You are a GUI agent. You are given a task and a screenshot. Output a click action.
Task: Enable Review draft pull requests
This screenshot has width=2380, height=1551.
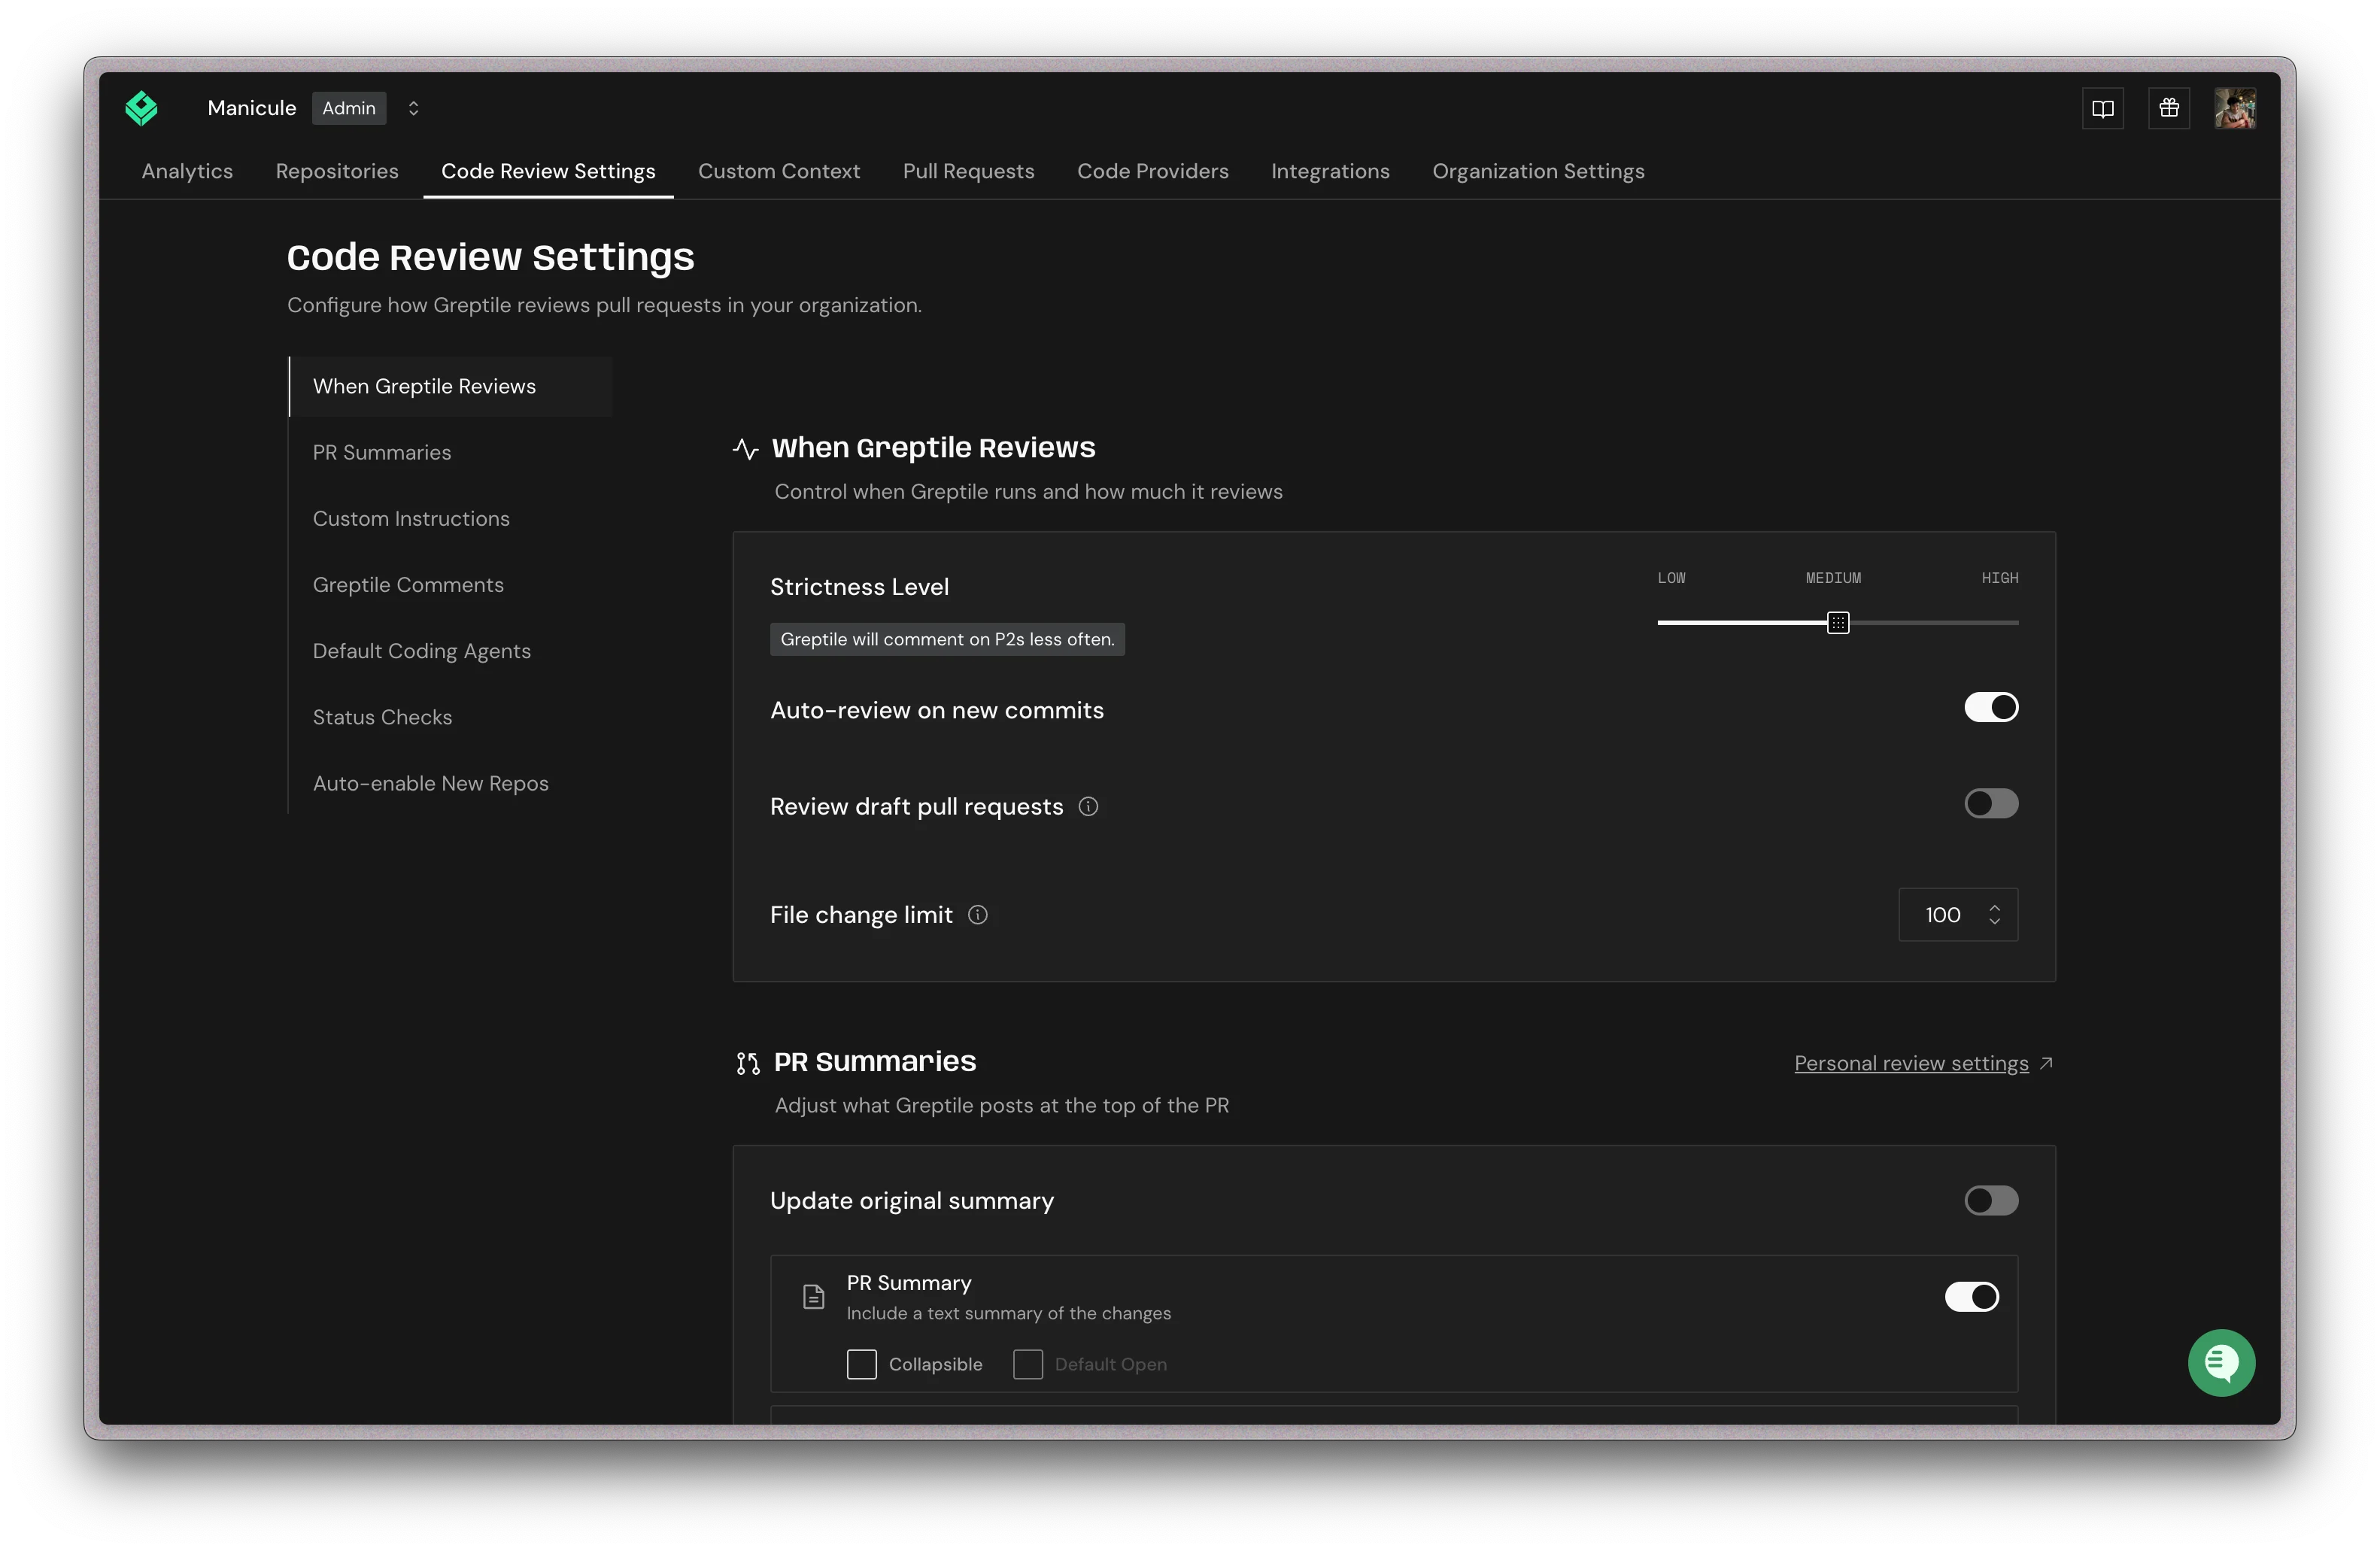[1991, 804]
